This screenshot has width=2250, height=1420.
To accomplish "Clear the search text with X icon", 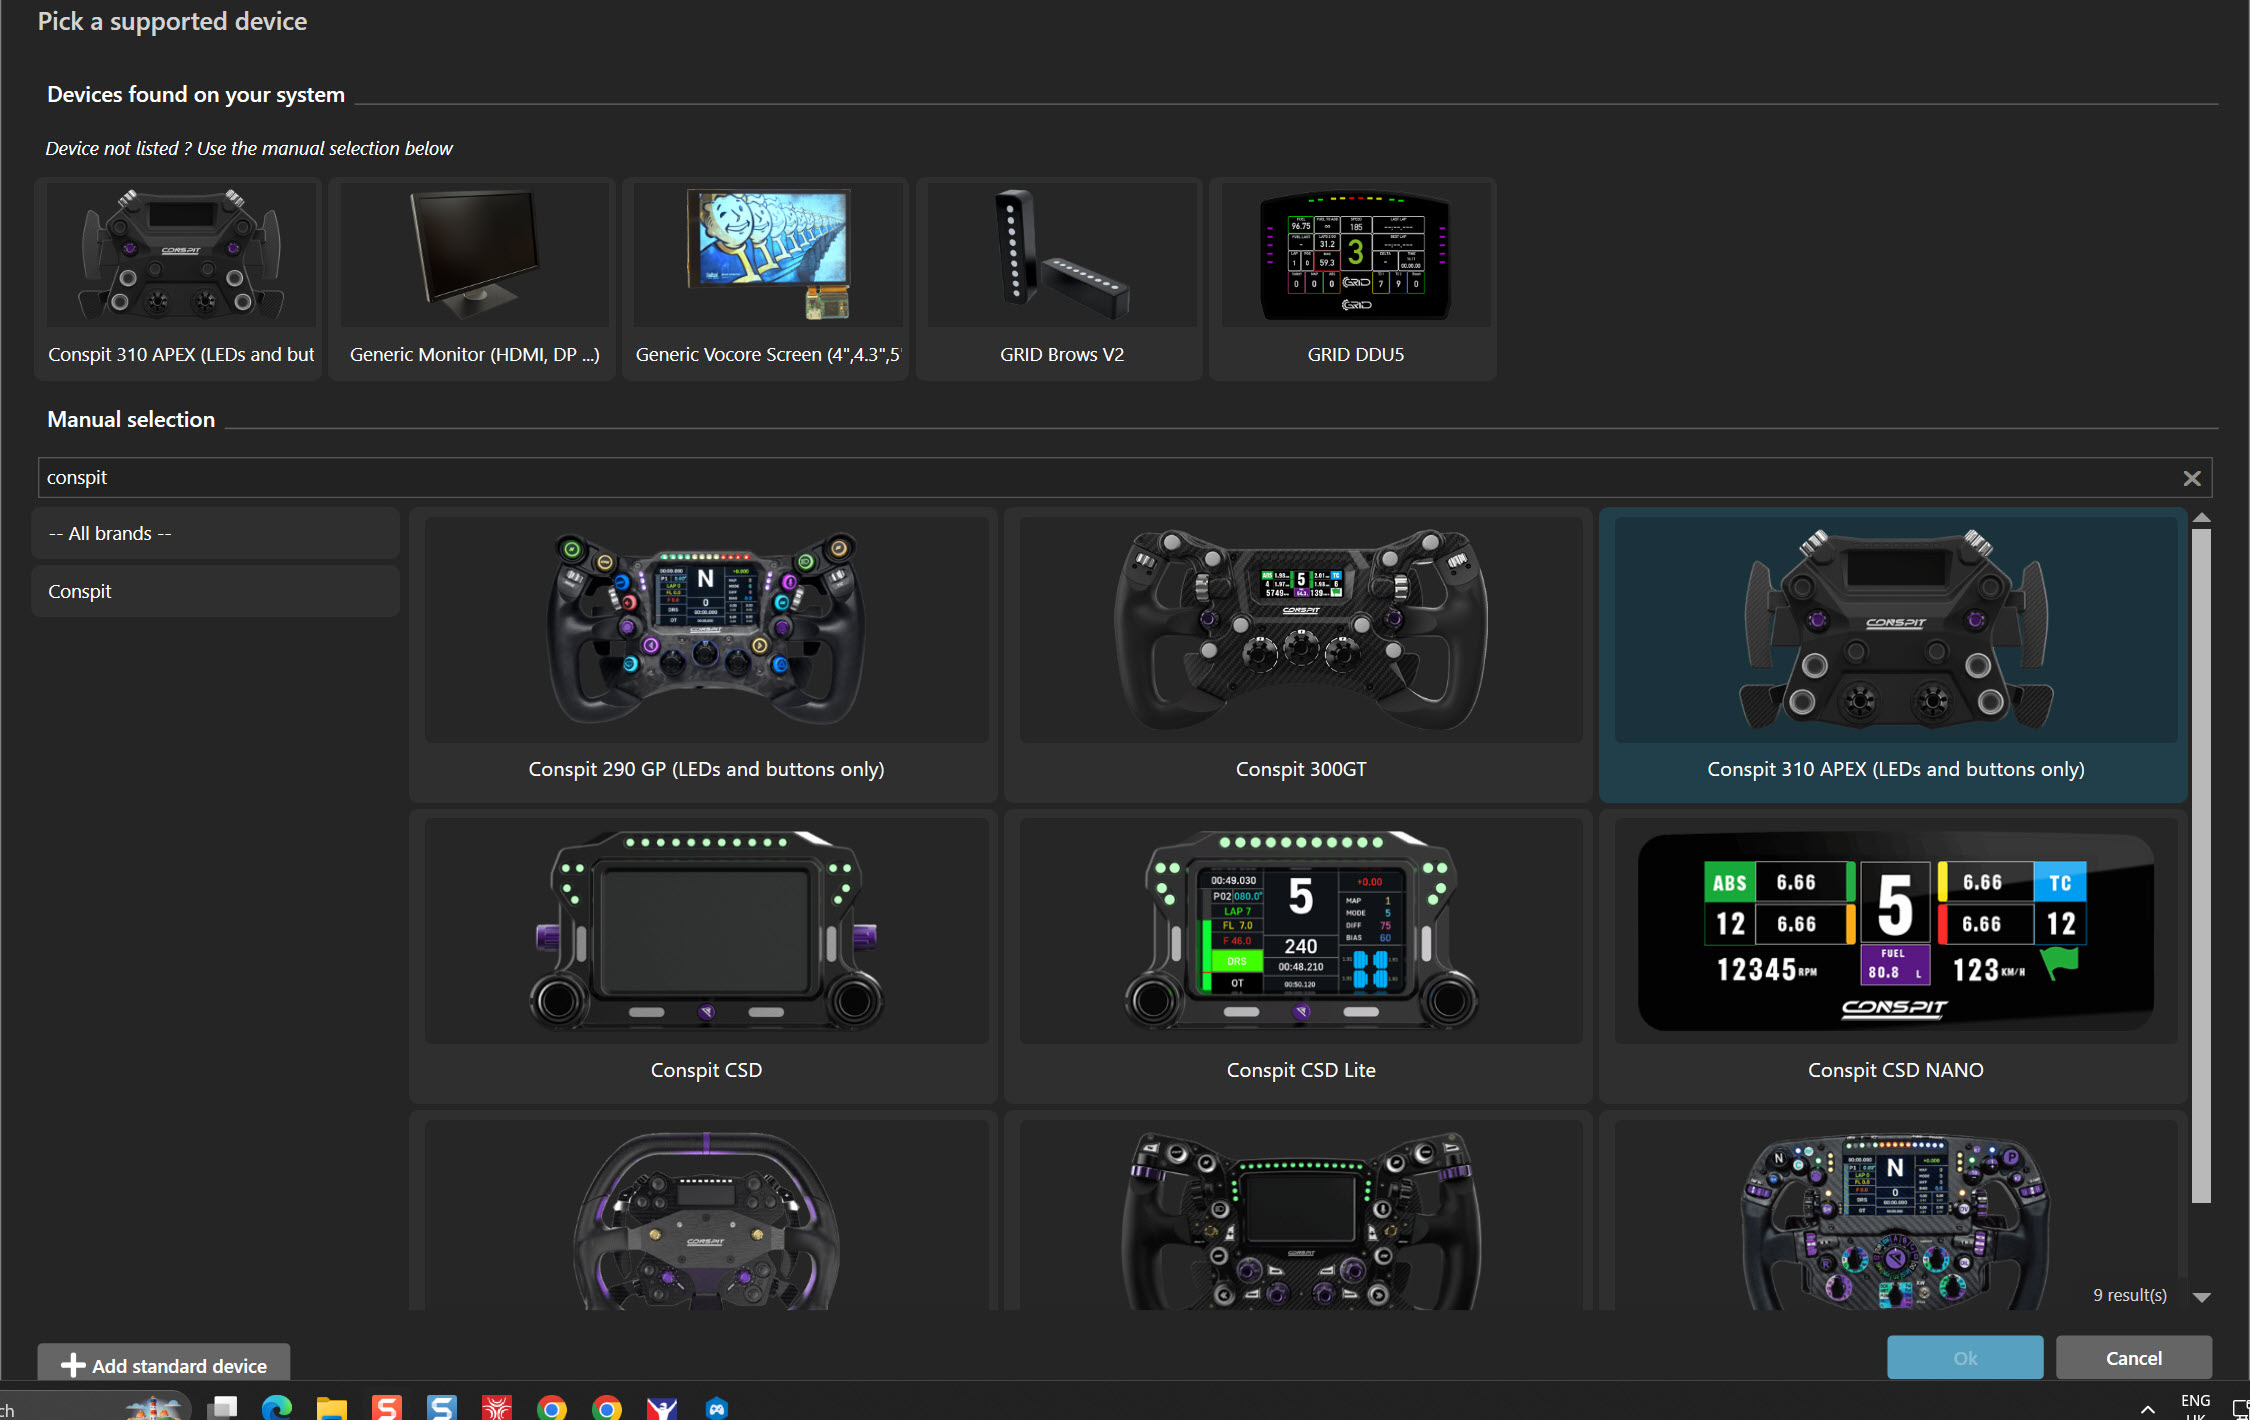I will click(2191, 479).
